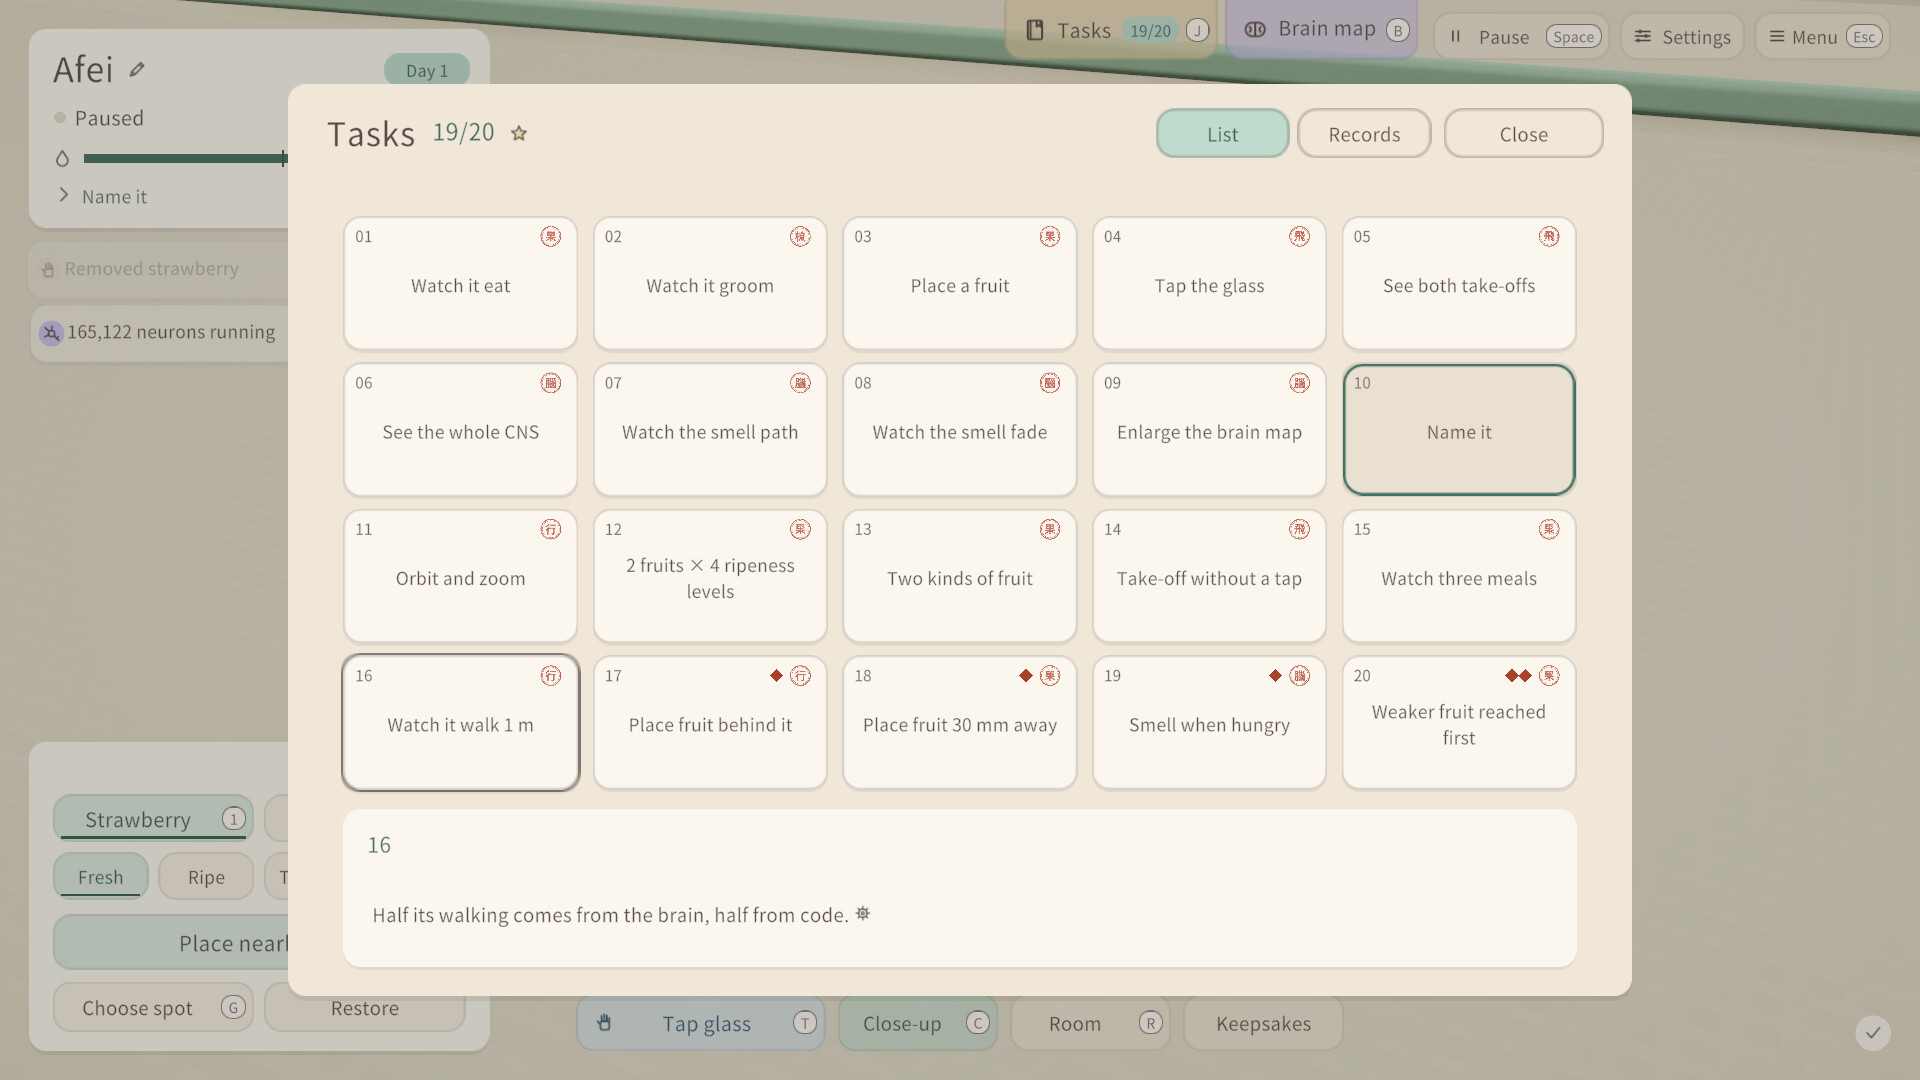The image size is (1920, 1080).
Task: Click the Restore button
Action: click(x=365, y=1008)
